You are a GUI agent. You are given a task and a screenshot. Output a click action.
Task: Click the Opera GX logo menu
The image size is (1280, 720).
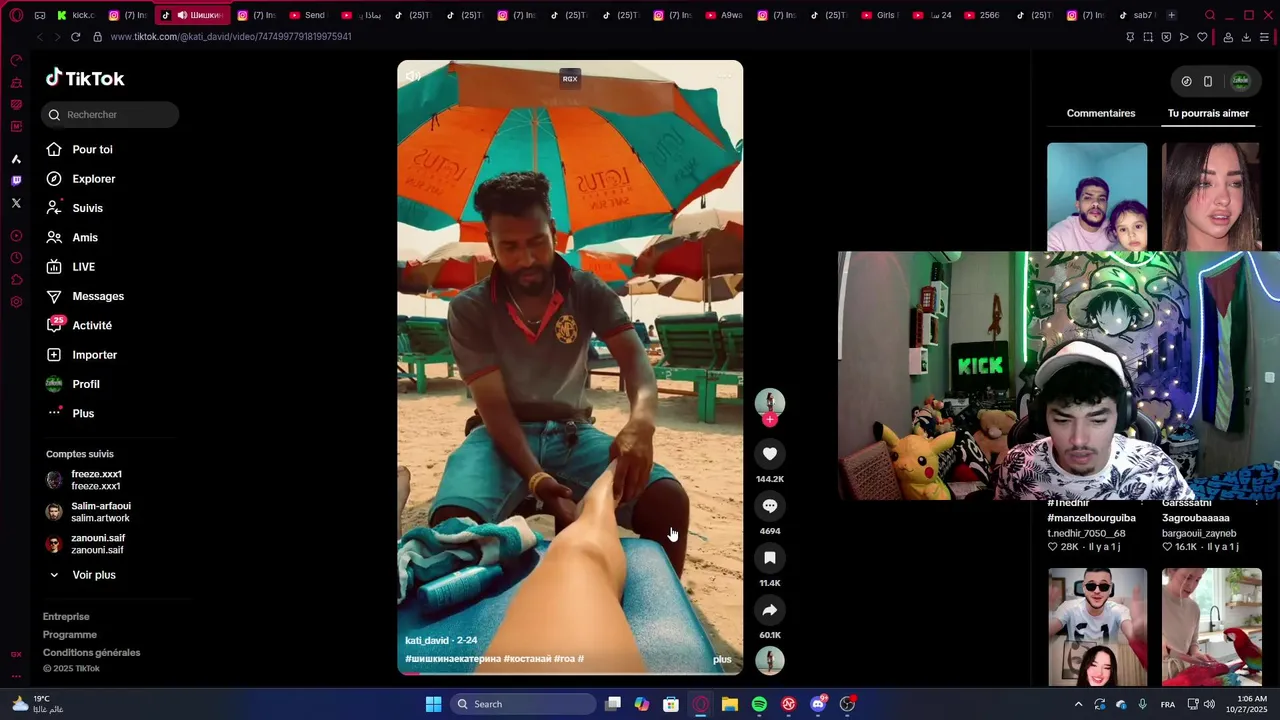[x=16, y=15]
